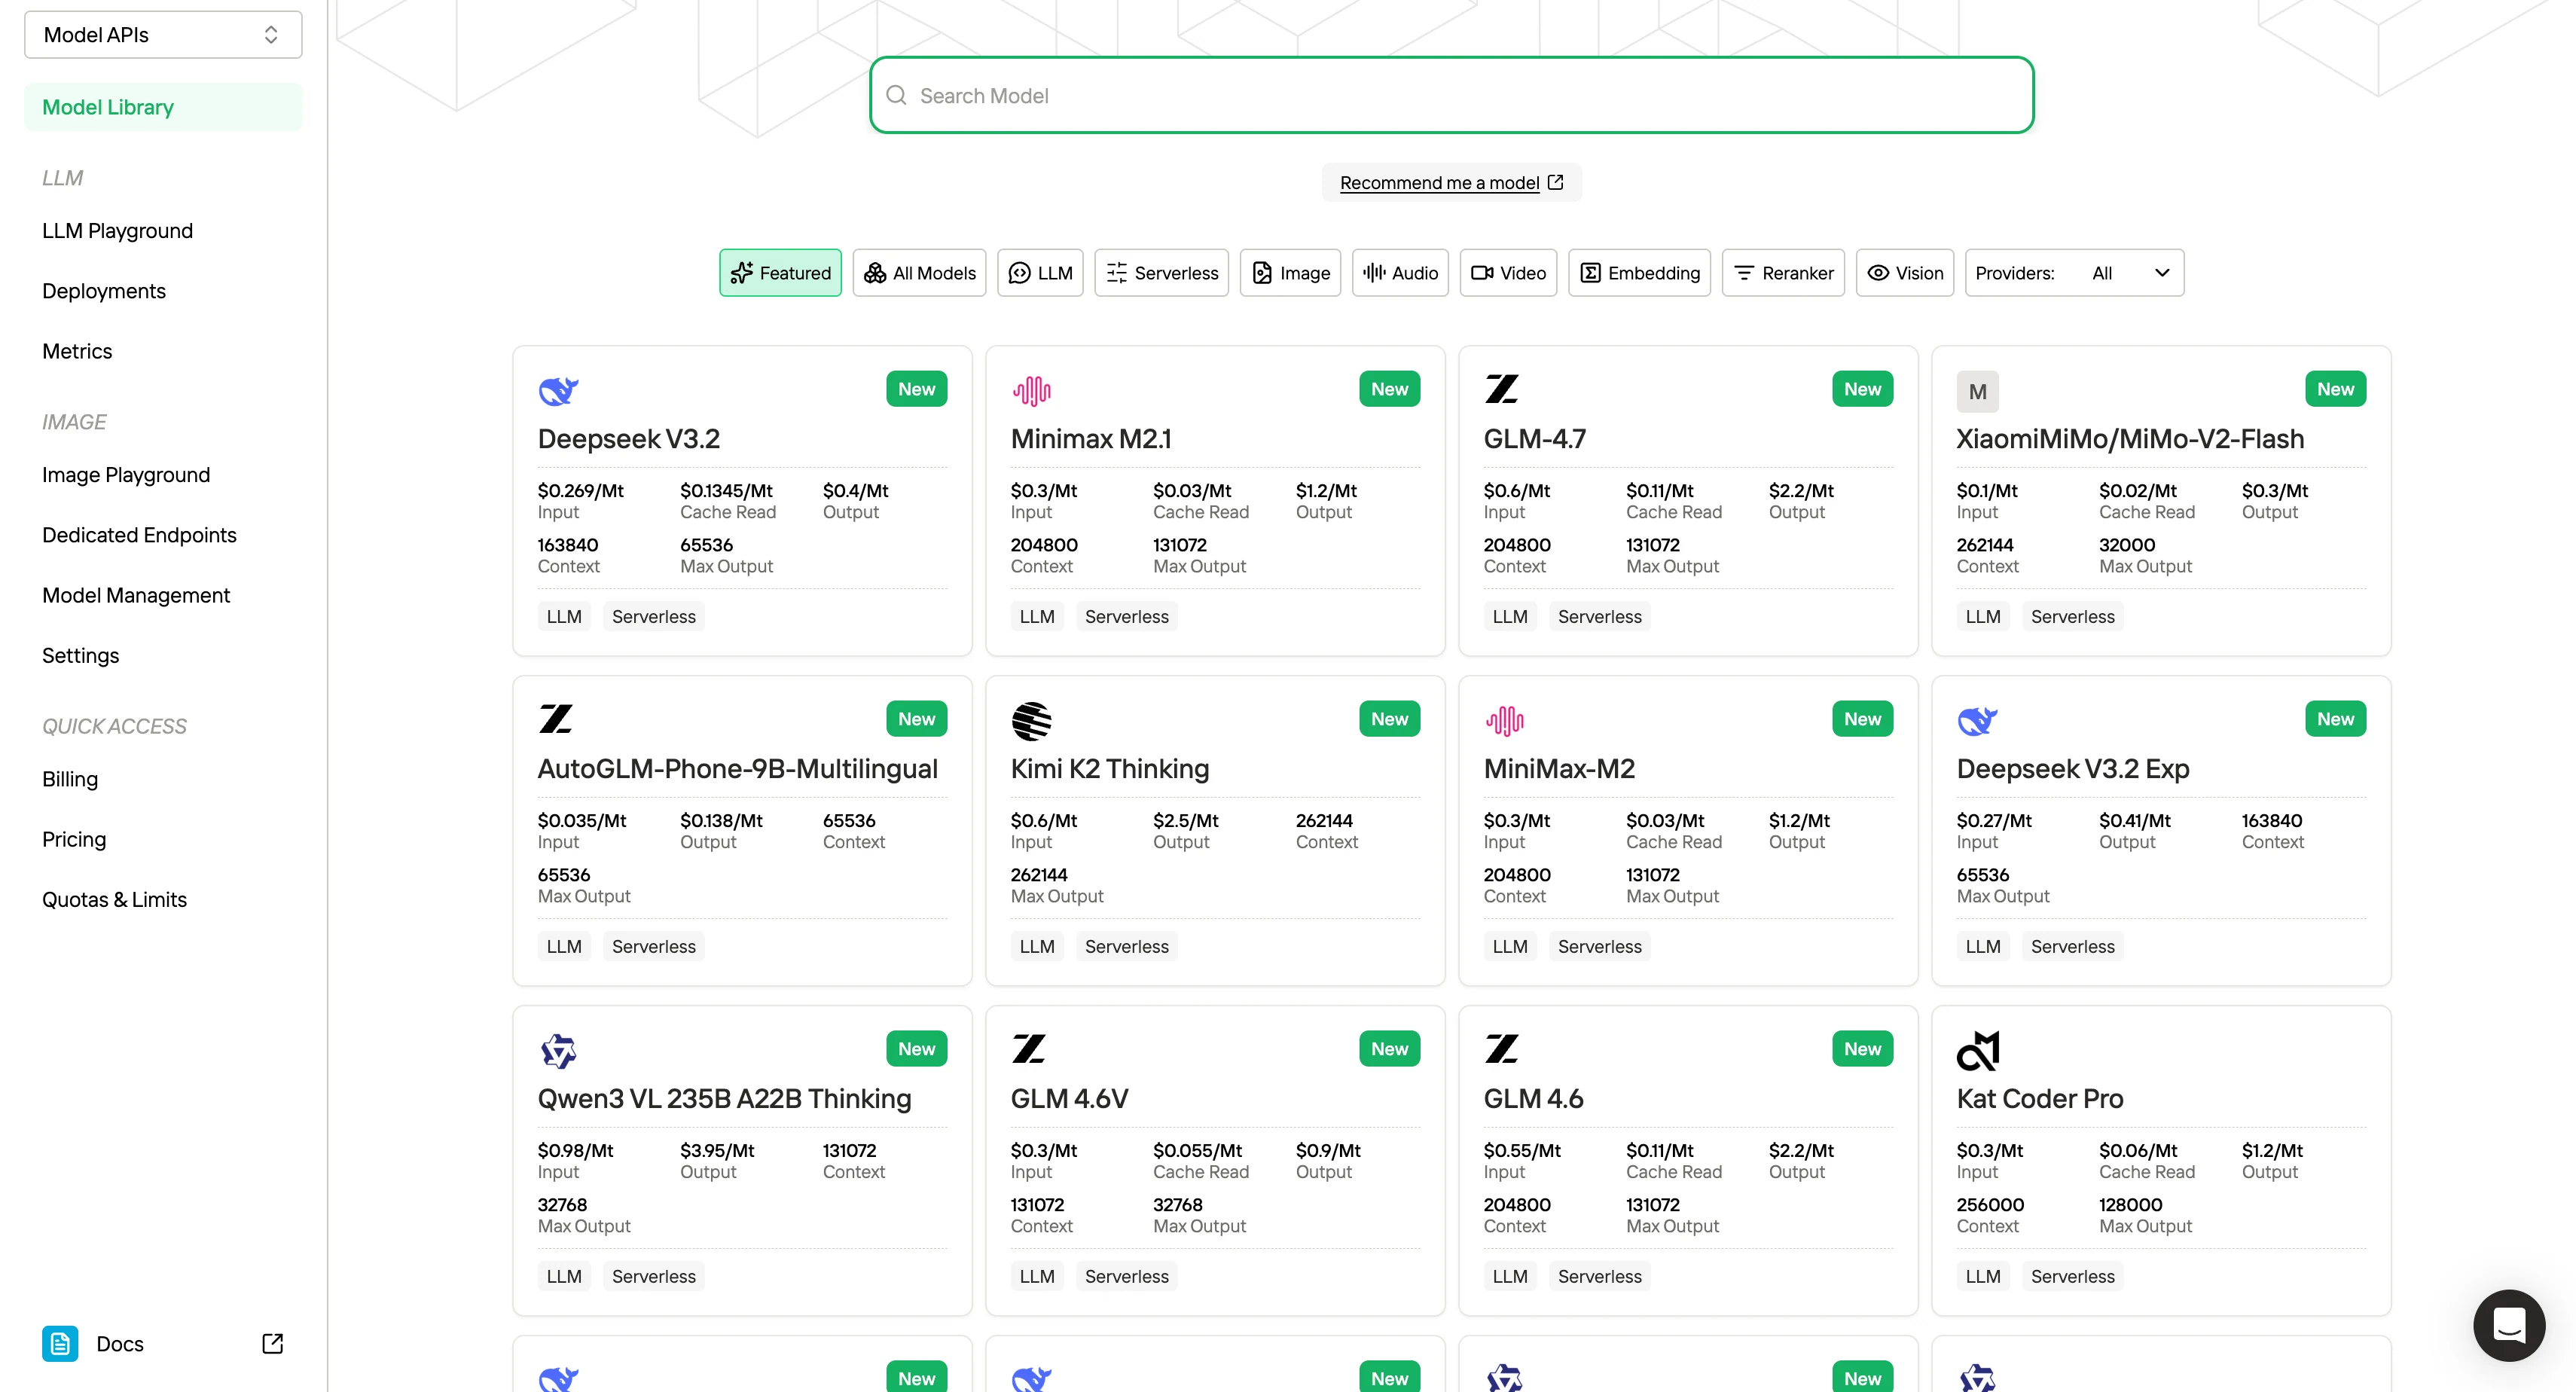Open Model Library in sidebar
This screenshot has height=1392, width=2576.
163,107
